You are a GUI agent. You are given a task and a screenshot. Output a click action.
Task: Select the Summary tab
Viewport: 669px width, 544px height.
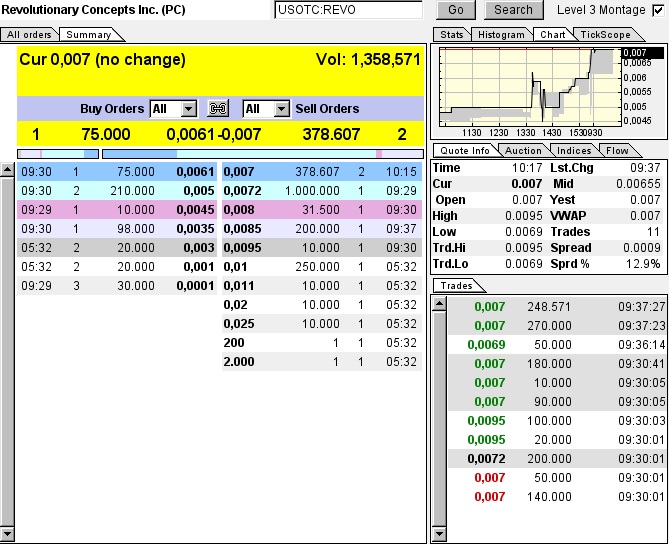[89, 35]
